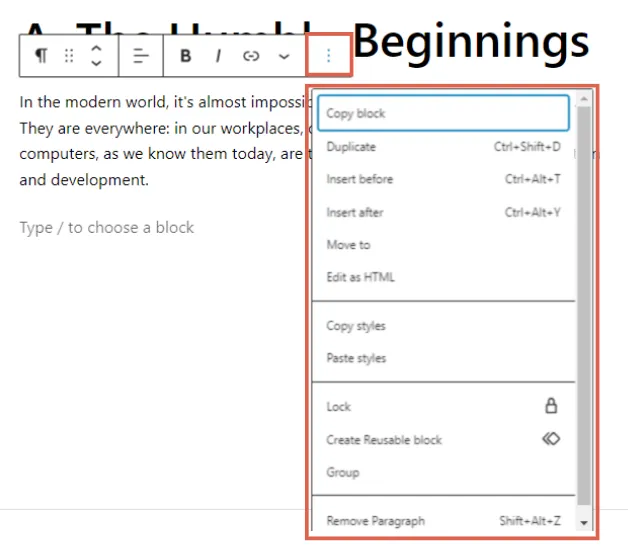631x555 pixels.
Task: Click the menu's vertical scrollbar thumb
Action: [x=584, y=306]
